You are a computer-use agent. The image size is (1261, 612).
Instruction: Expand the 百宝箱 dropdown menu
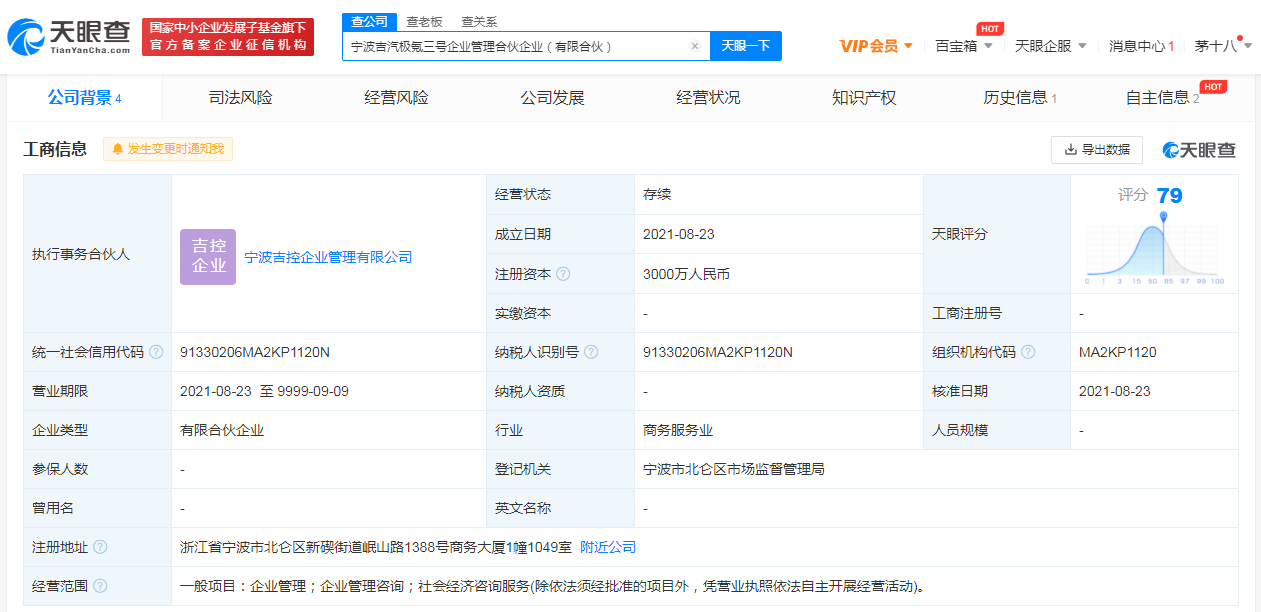[x=962, y=46]
